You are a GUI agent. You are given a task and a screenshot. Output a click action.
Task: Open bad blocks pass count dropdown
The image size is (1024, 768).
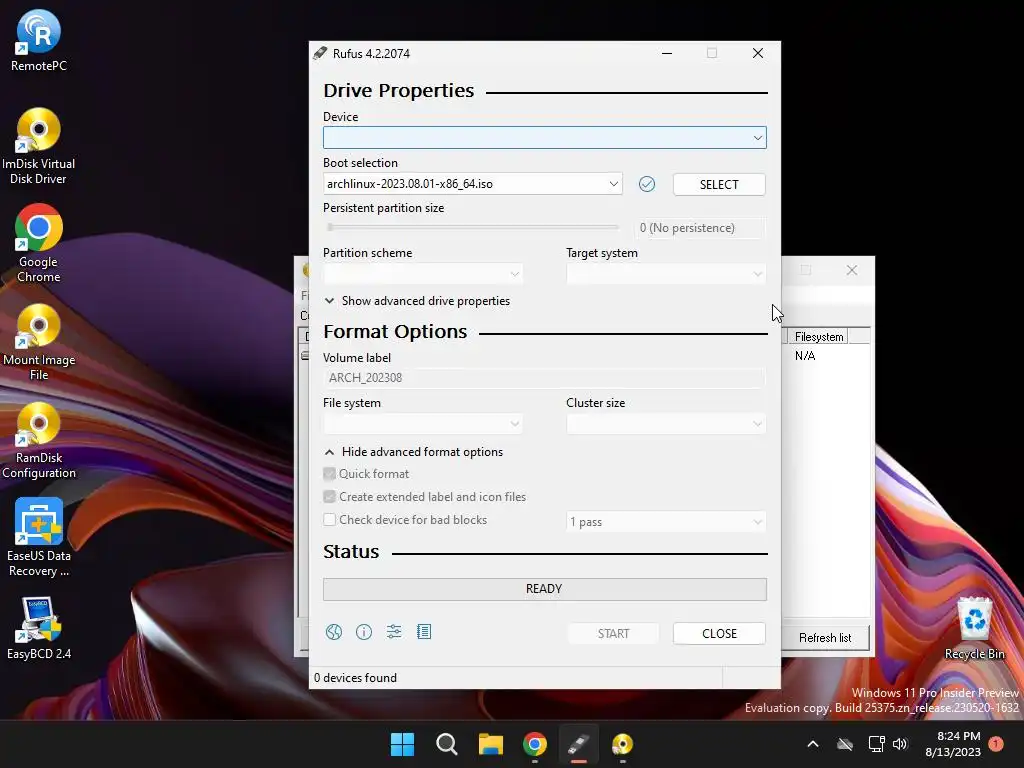coord(666,522)
